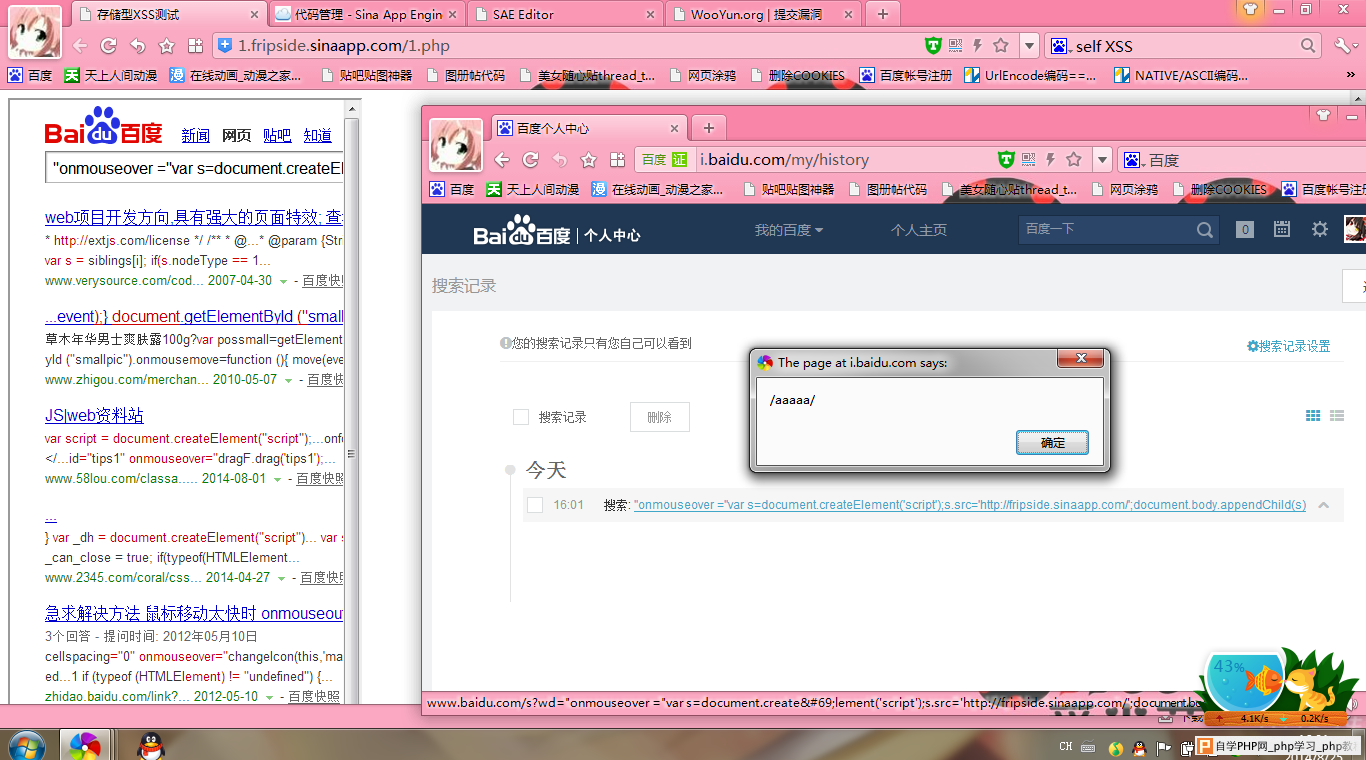Image resolution: width=1366 pixels, height=760 pixels.
Task: Go back in Baidu personal center window
Action: click(x=502, y=160)
